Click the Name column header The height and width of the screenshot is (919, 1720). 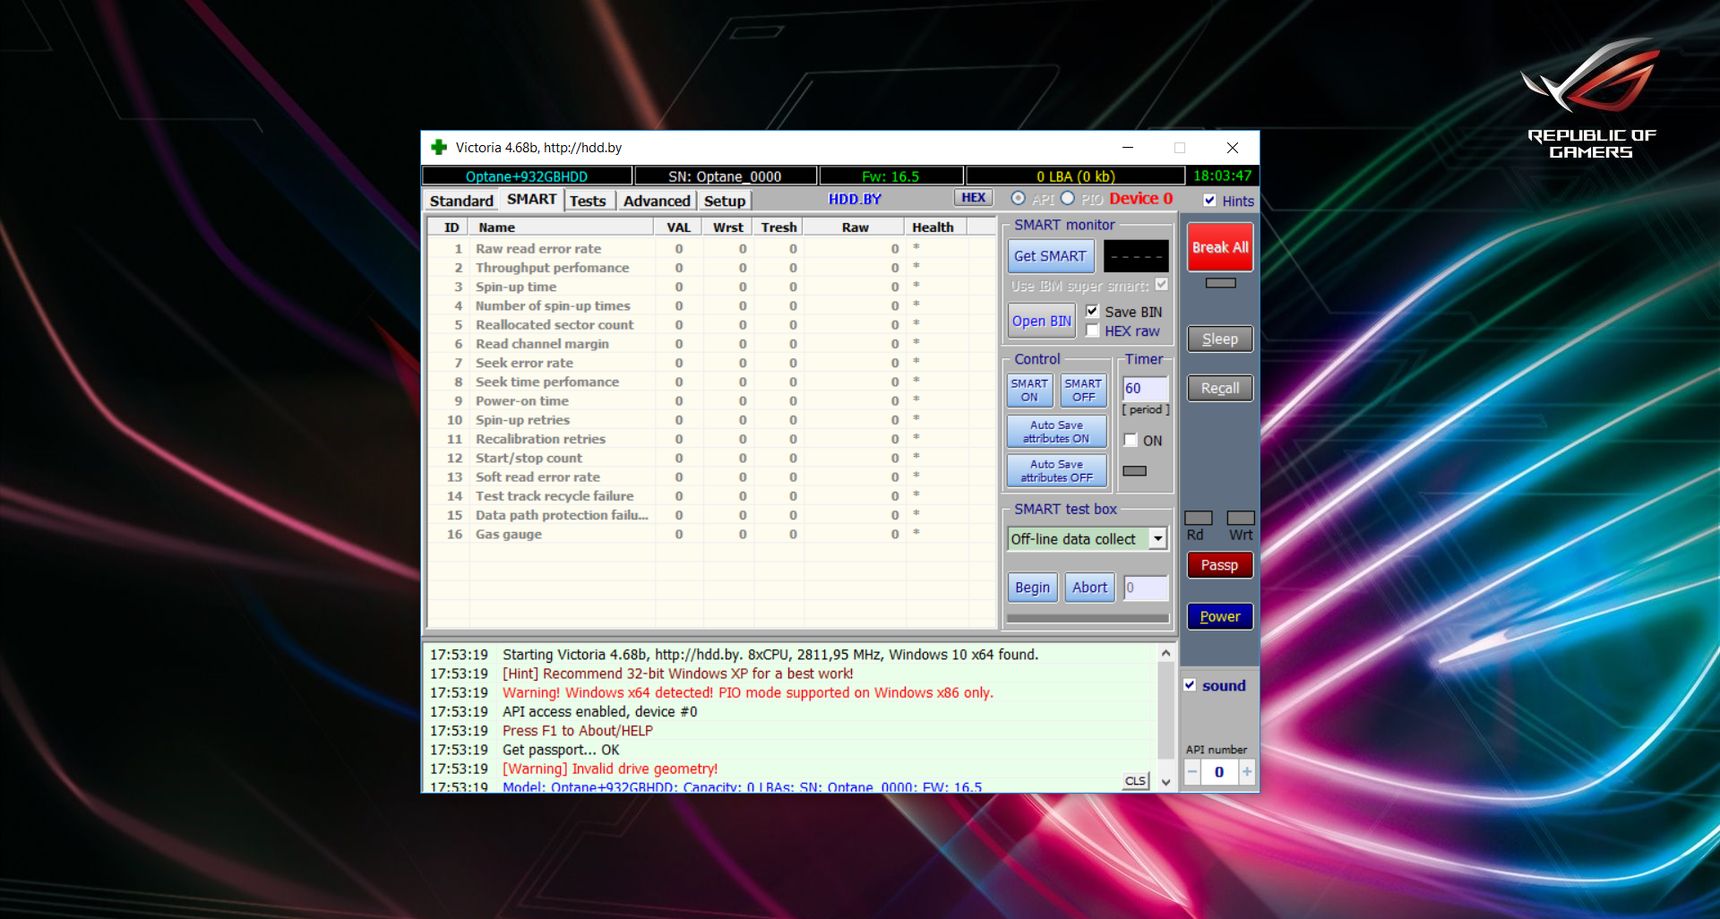(562, 227)
